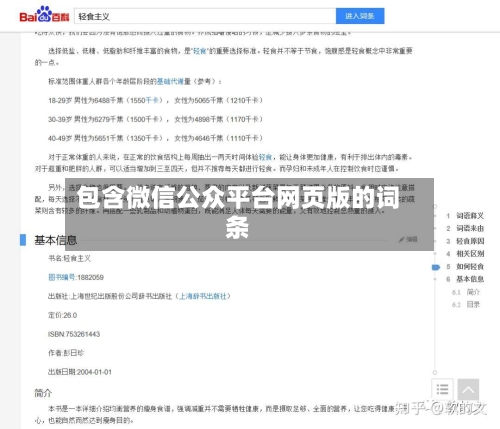
Task: Open the 图书编号 link
Action: coord(62,277)
